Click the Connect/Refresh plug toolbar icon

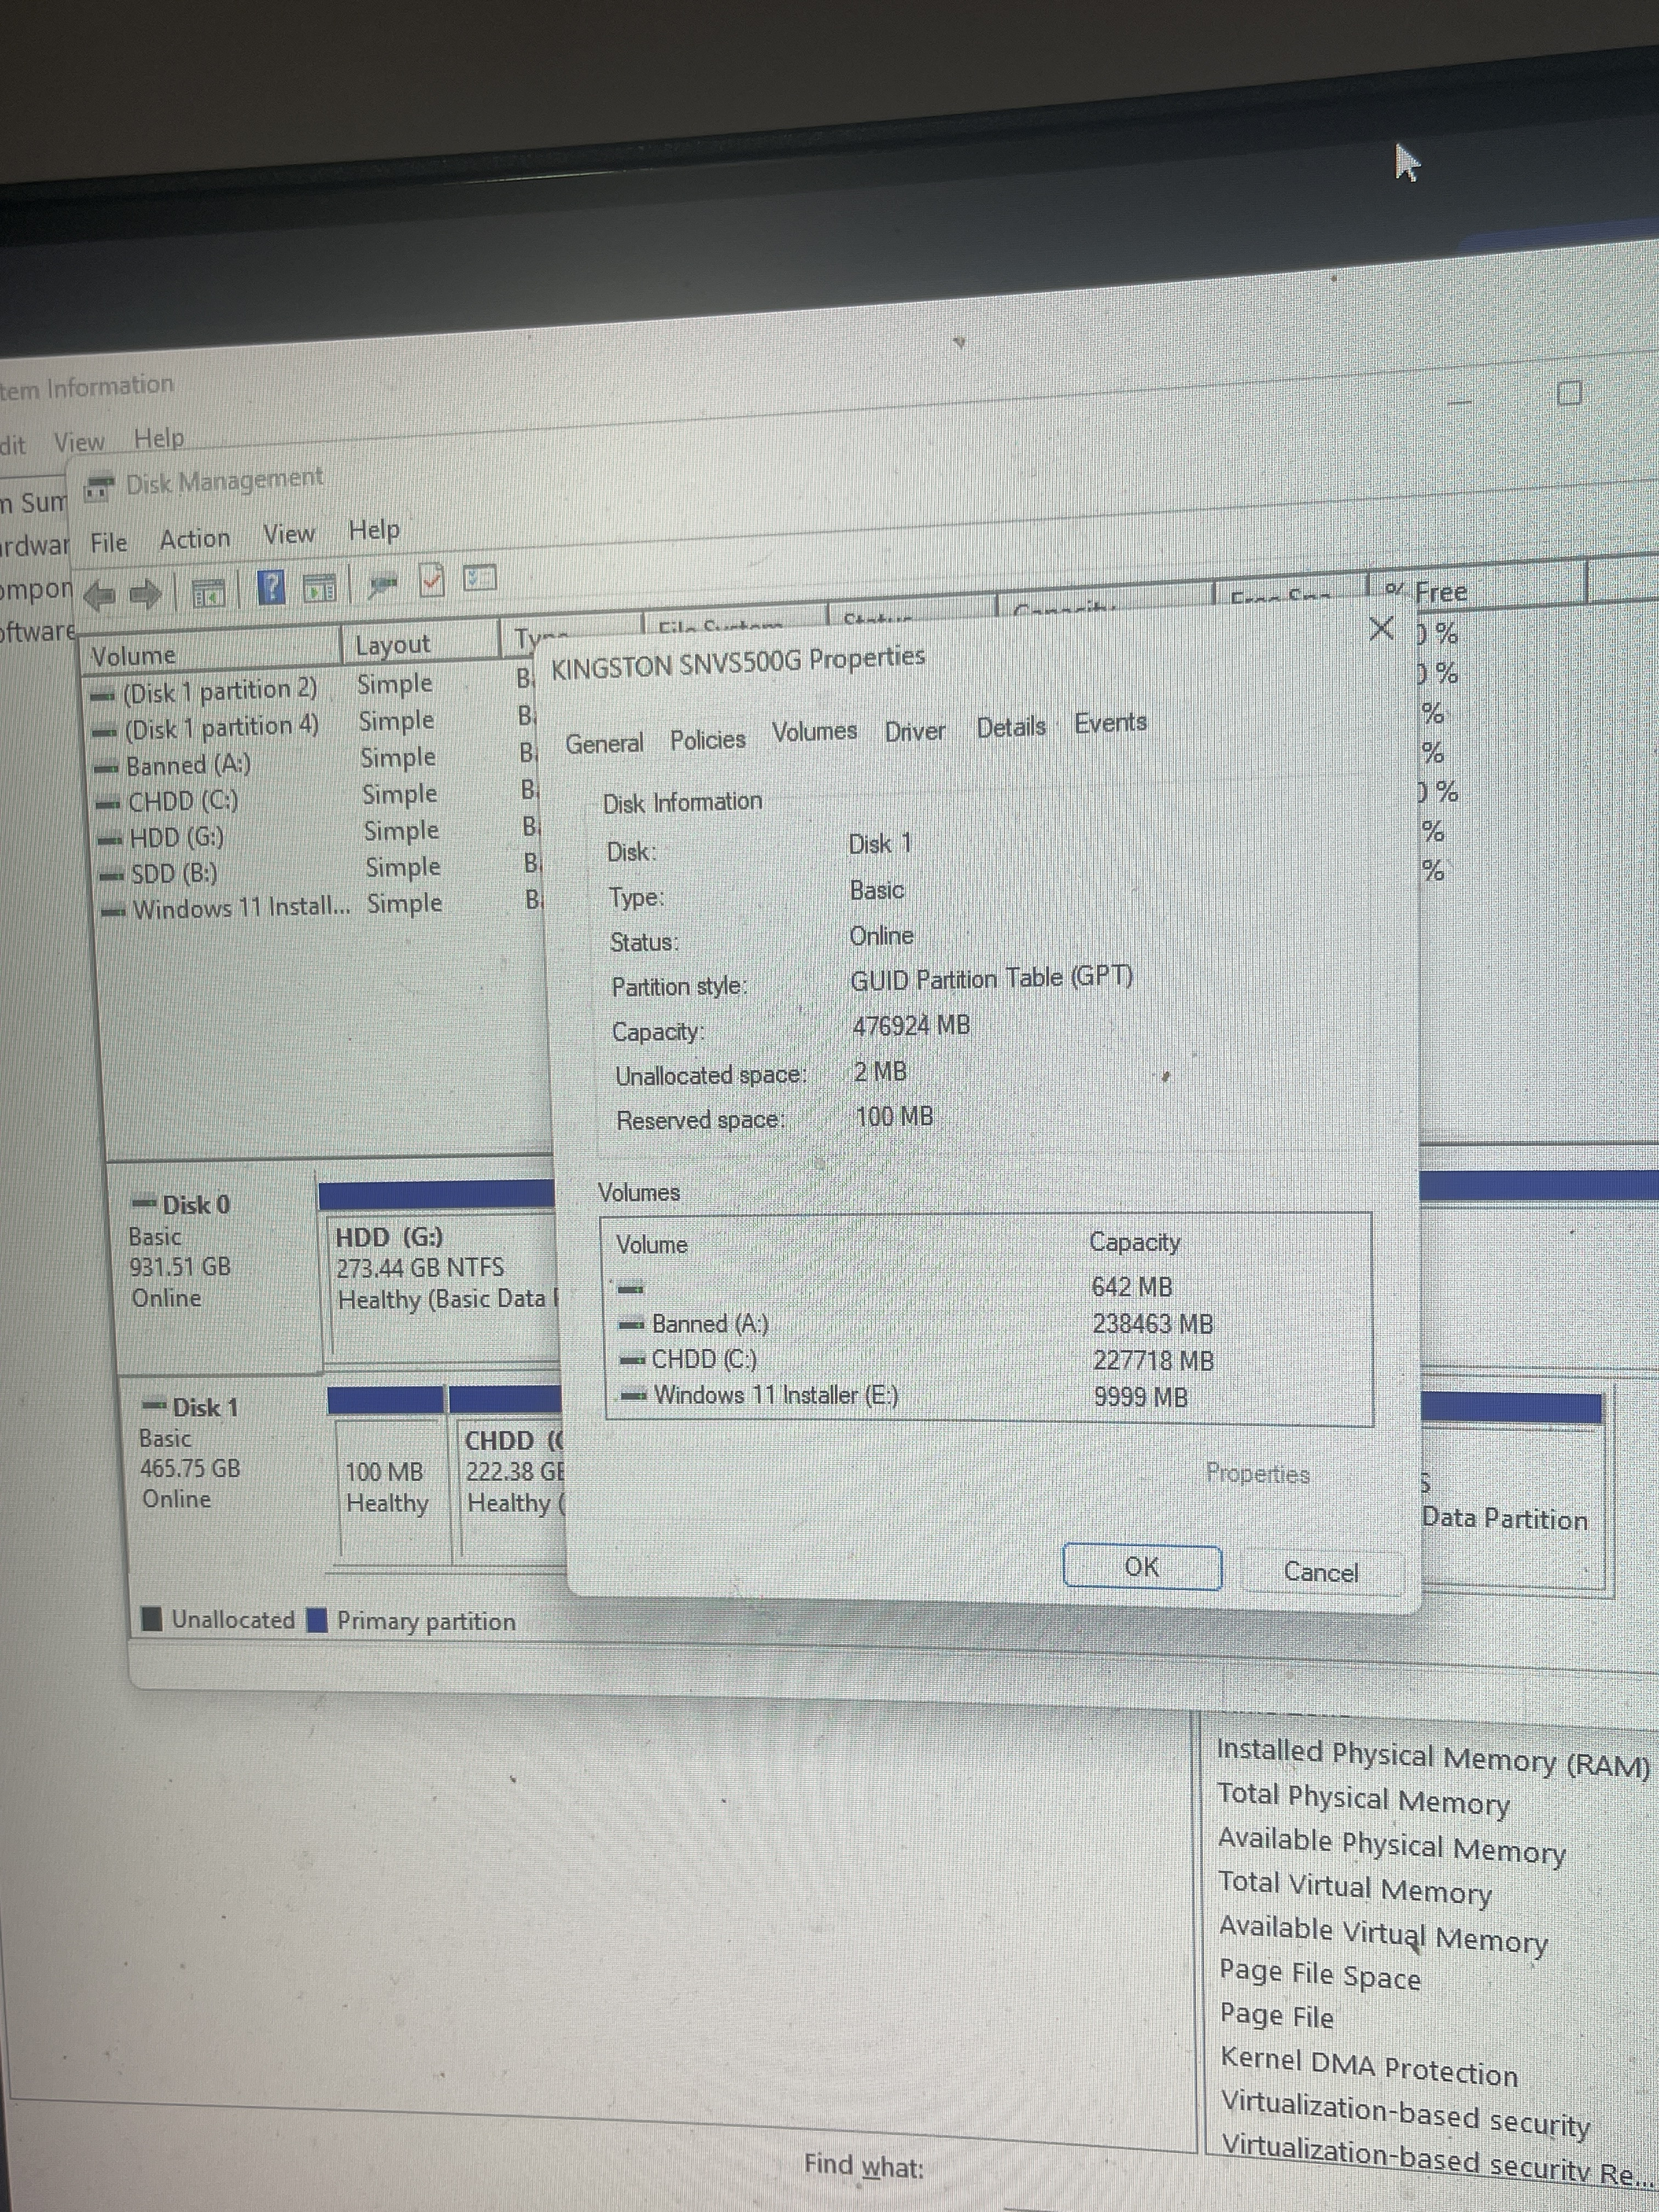tap(382, 584)
